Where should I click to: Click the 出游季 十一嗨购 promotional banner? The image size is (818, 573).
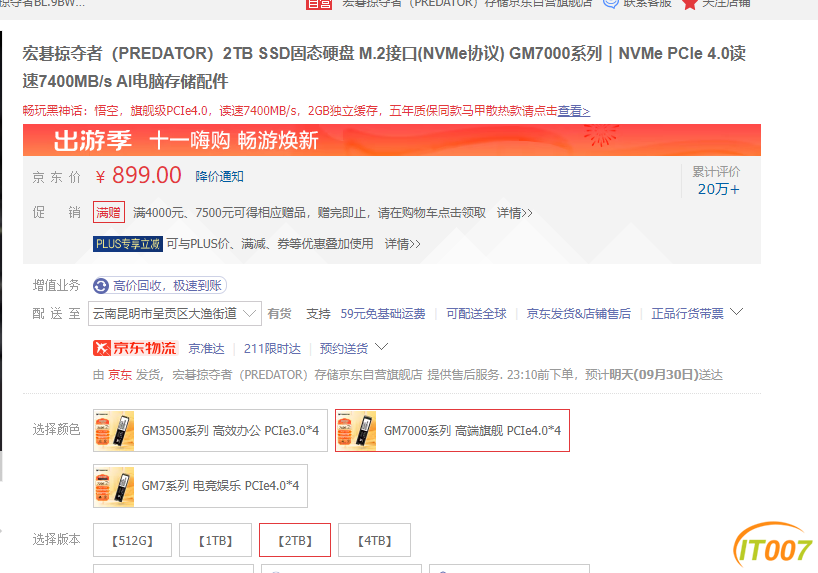pyautogui.click(x=392, y=140)
